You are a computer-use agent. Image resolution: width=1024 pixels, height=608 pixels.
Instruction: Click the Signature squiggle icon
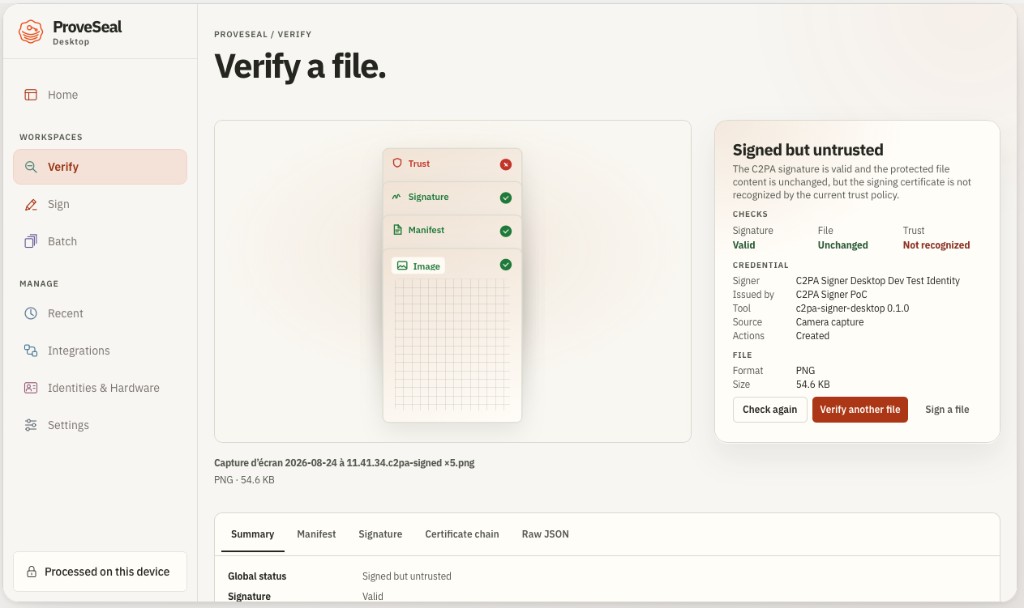(x=396, y=197)
